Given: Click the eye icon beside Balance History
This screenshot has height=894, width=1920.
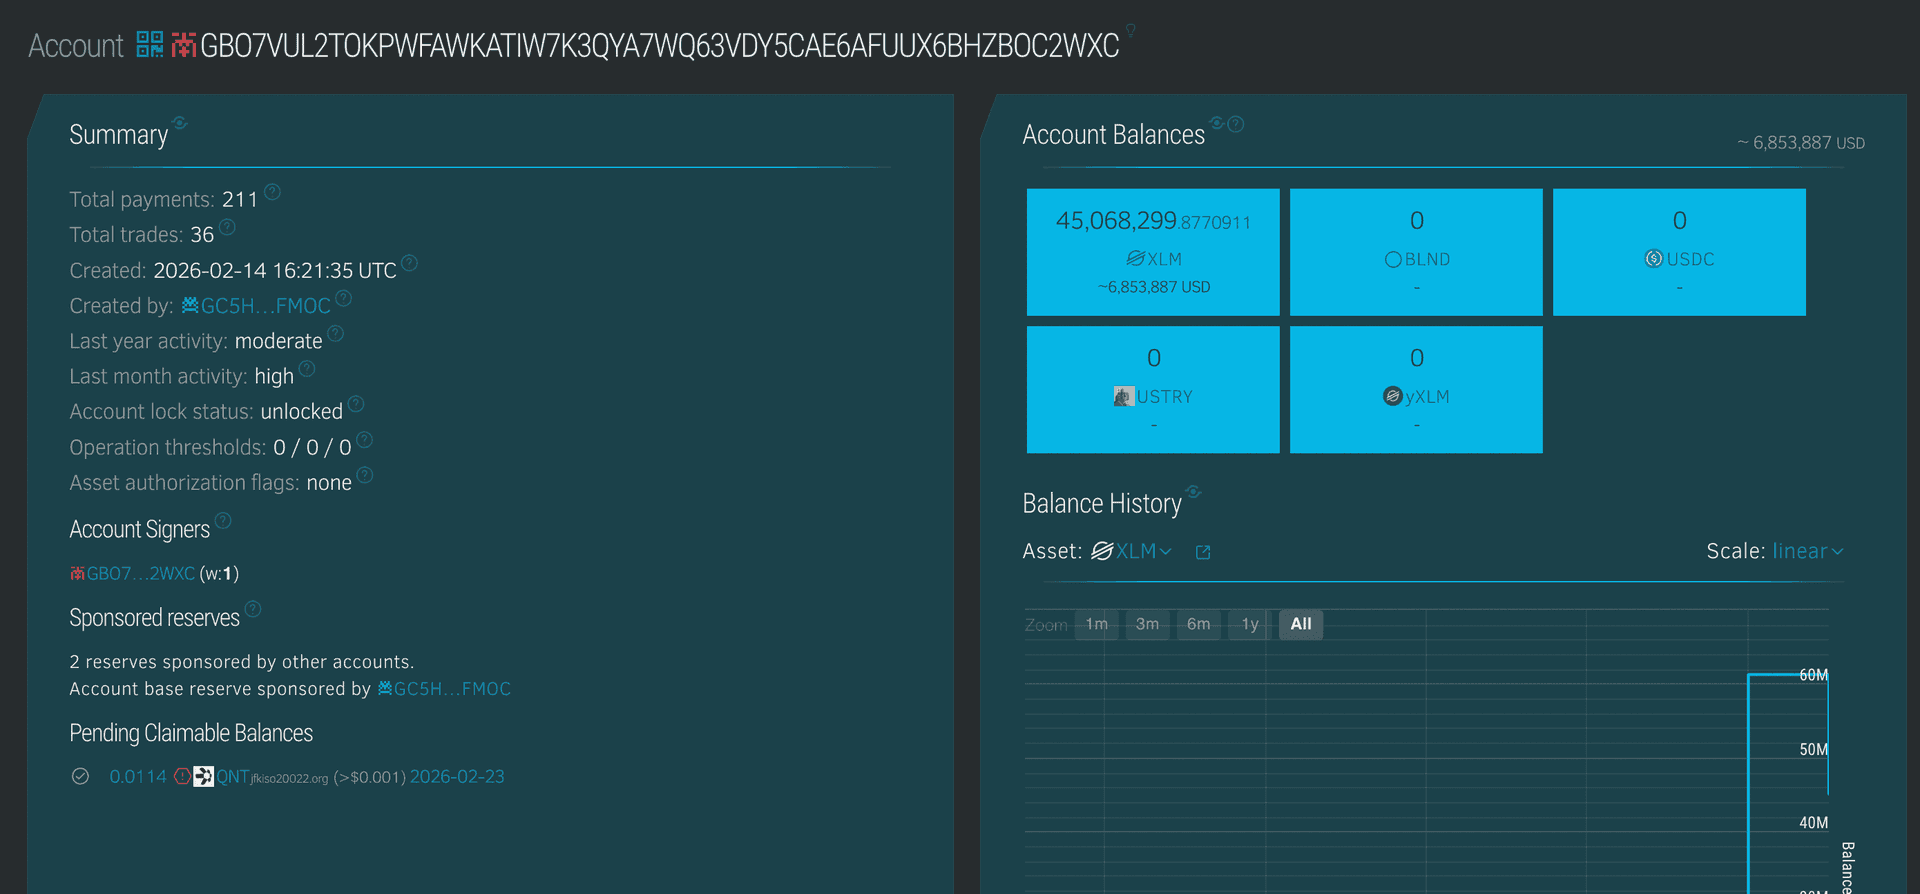Looking at the screenshot, I should pos(1194,491).
